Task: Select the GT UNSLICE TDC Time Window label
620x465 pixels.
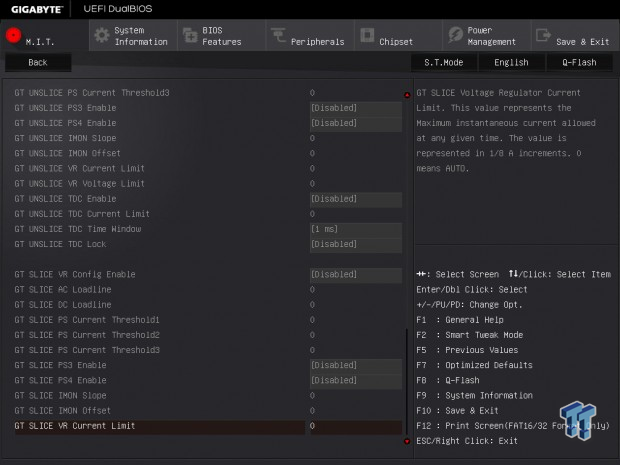Action: [78, 229]
